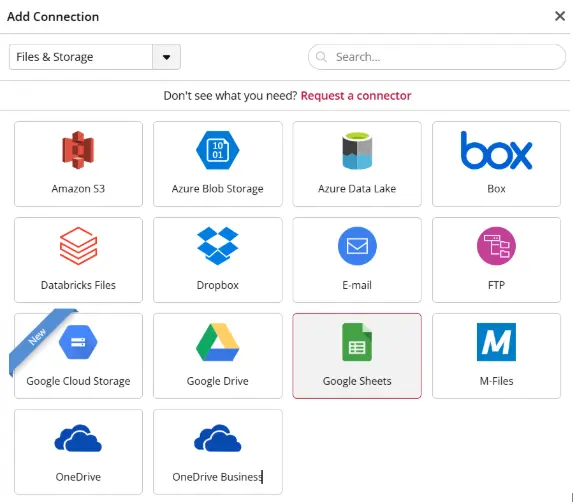This screenshot has width=573, height=502.
Task: Click the Azure Blob Storage label
Action: [x=217, y=189]
